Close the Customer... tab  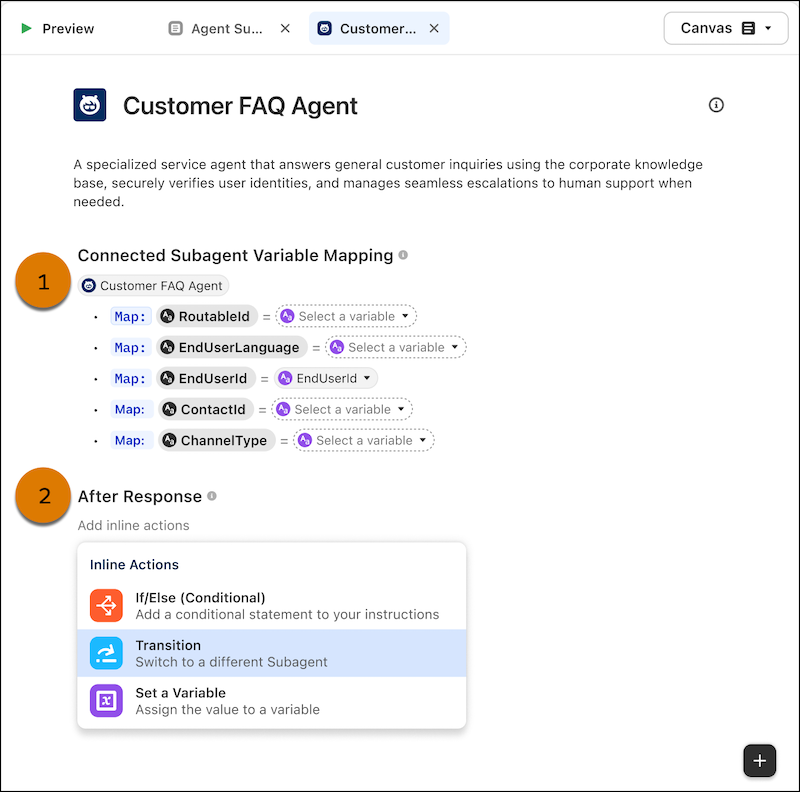pyautogui.click(x=434, y=29)
